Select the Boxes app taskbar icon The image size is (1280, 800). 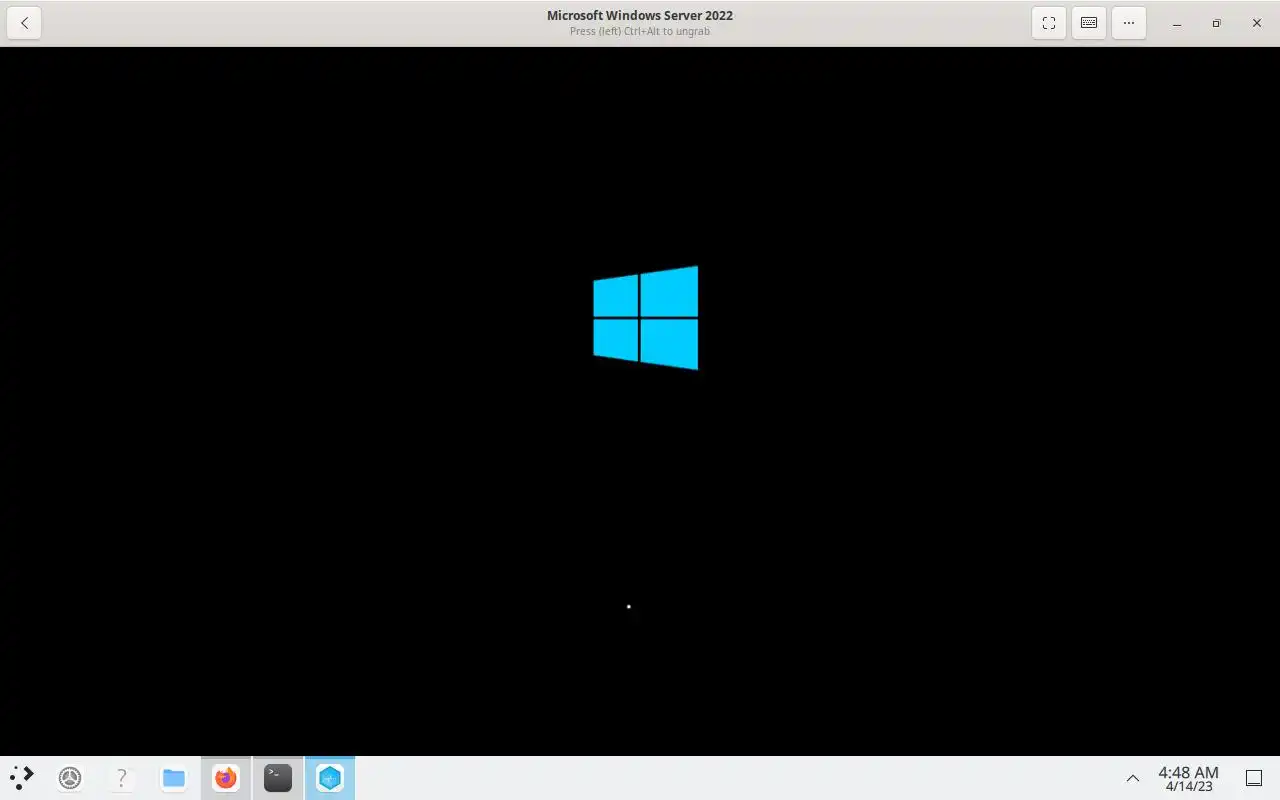coord(330,778)
